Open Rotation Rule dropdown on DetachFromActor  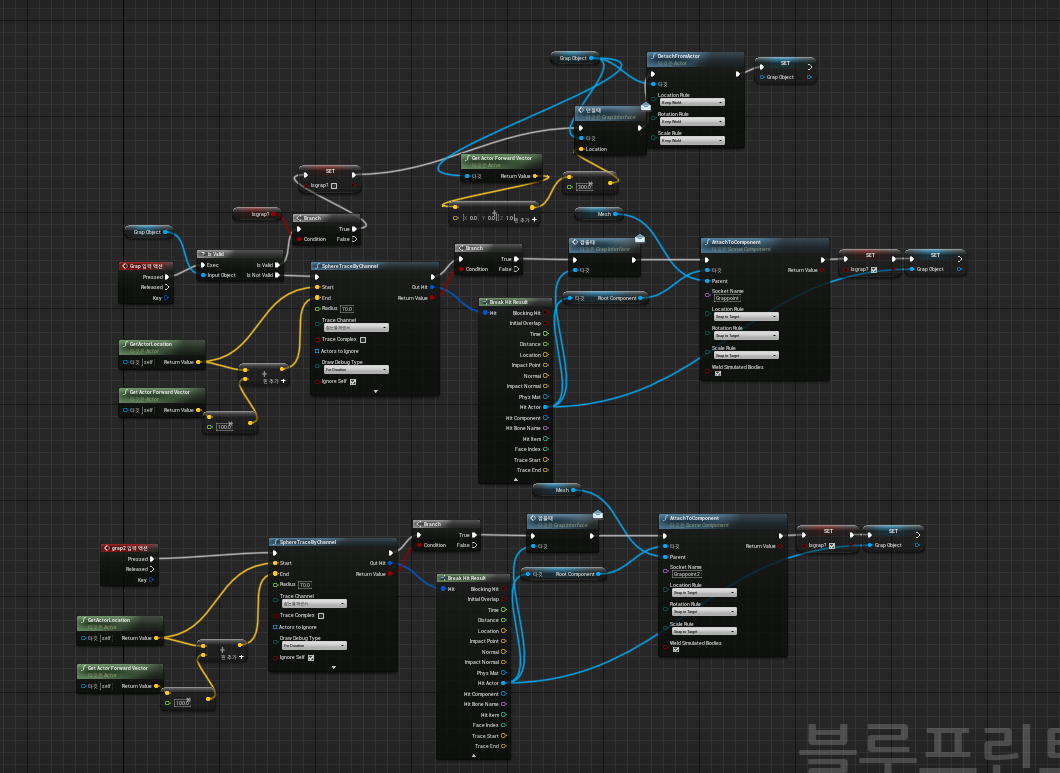[692, 122]
